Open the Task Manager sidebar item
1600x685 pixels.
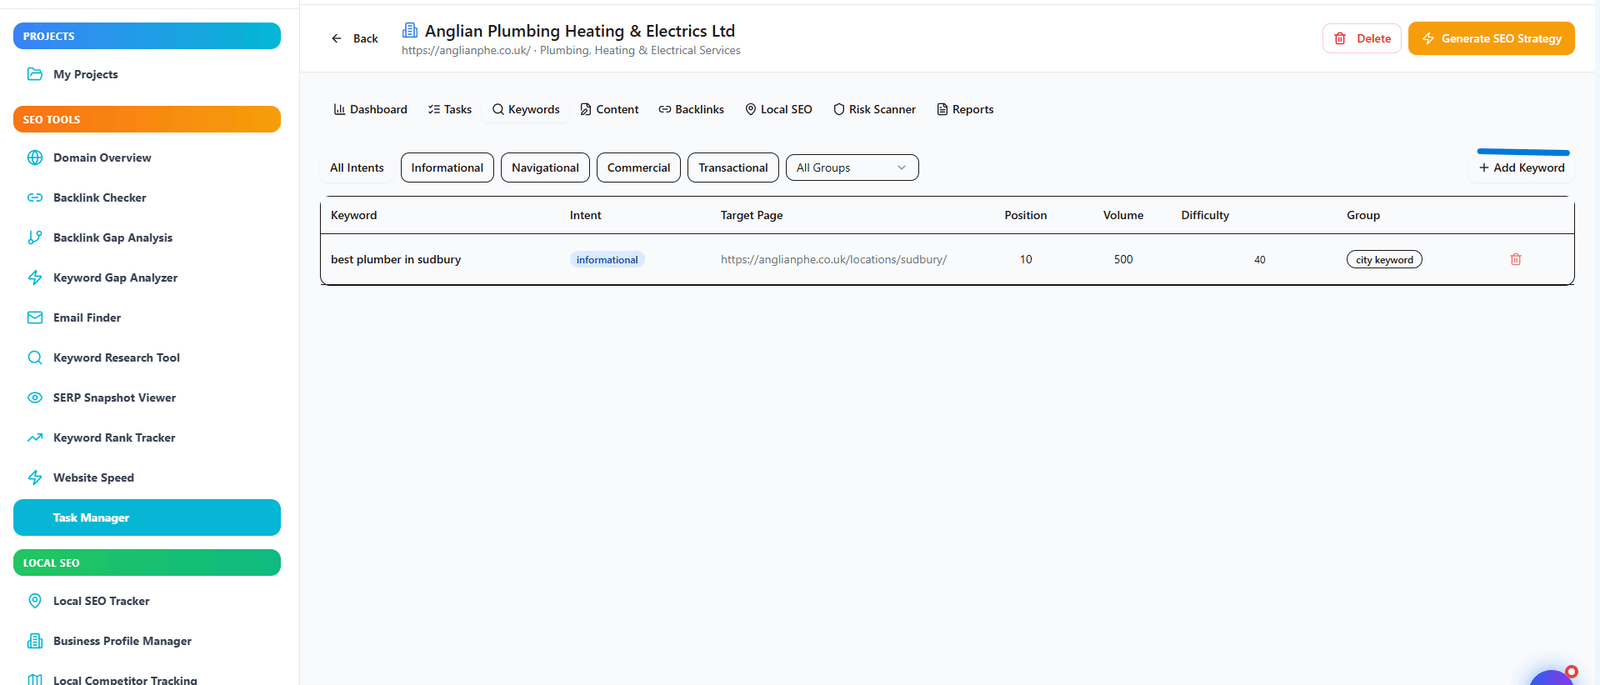click(147, 517)
